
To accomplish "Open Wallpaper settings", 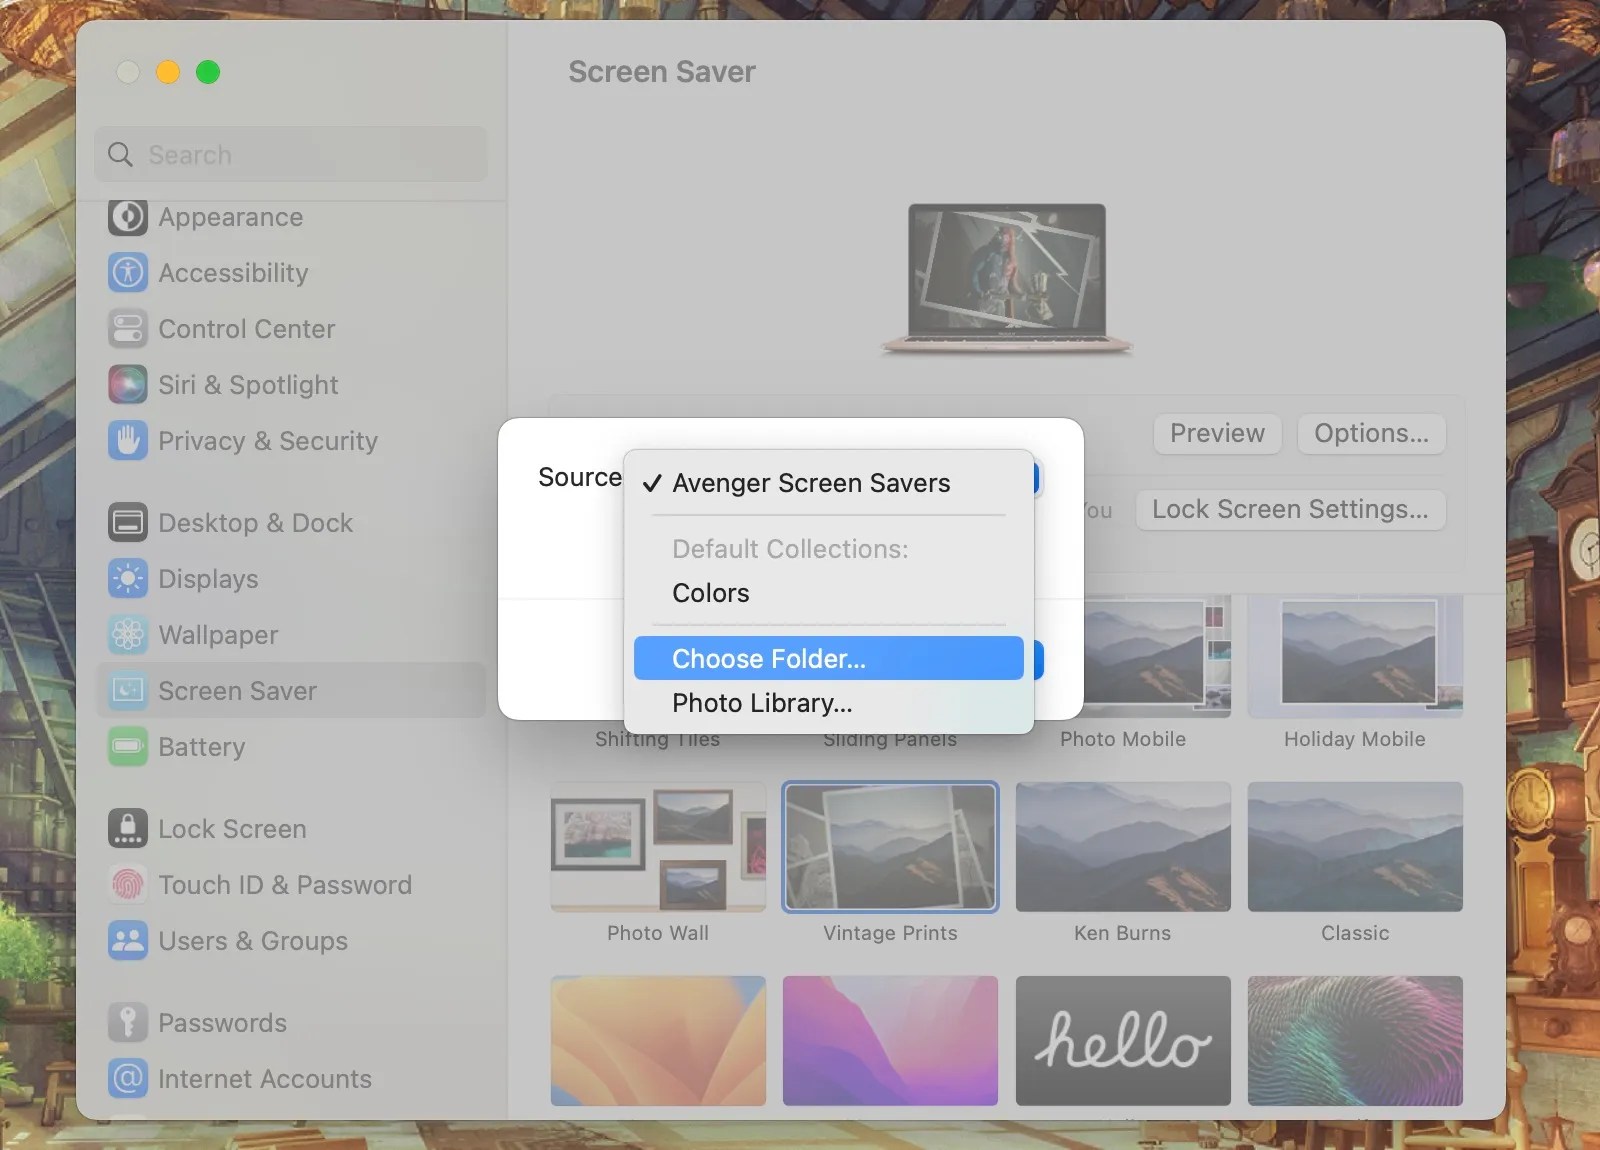I will [x=128, y=634].
